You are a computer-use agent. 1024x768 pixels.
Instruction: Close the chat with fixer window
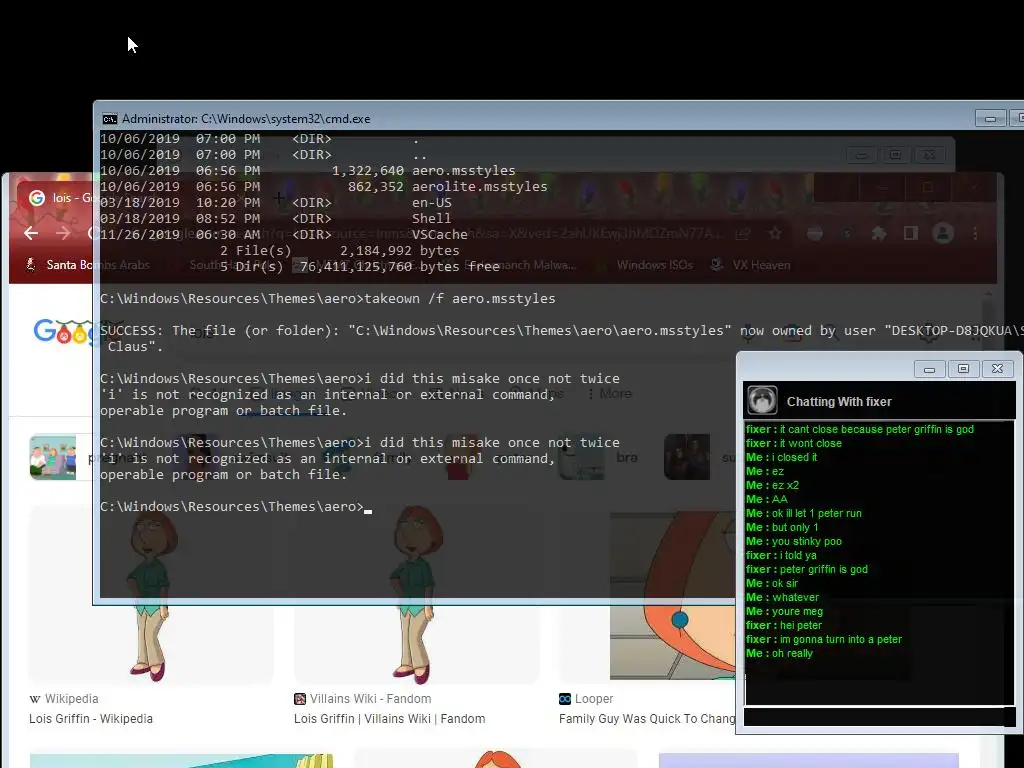click(997, 369)
